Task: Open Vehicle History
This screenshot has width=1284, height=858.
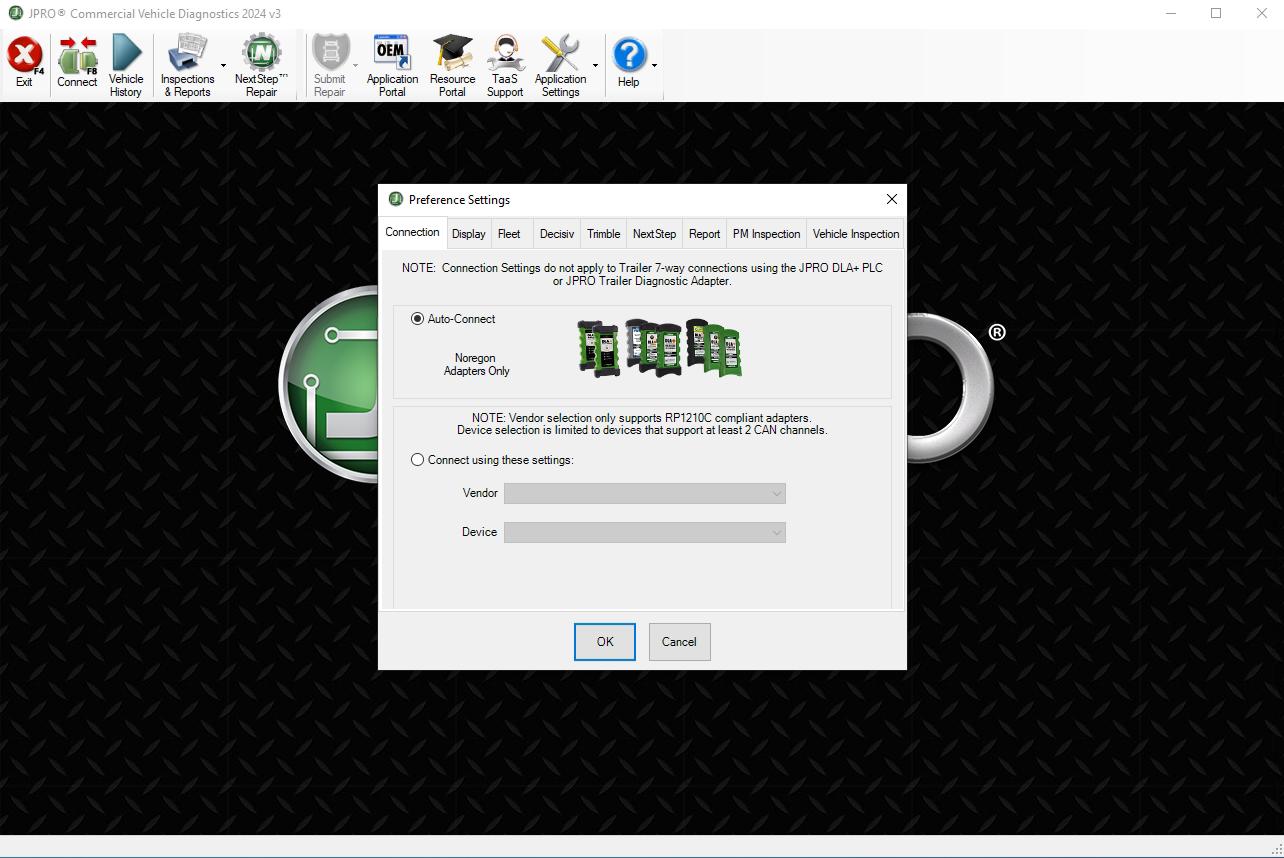Action: tap(125, 63)
